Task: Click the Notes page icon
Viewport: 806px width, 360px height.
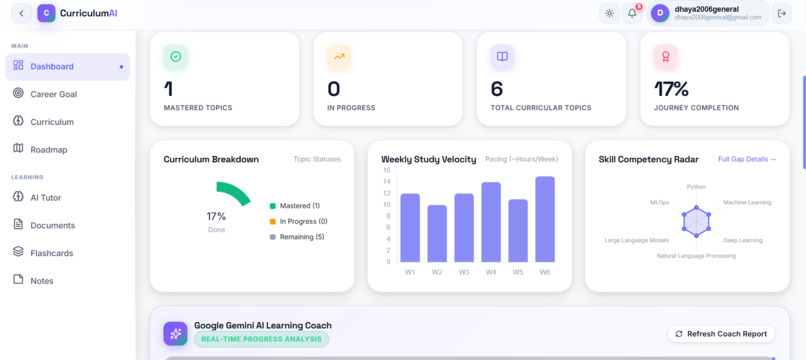Action: pos(18,279)
